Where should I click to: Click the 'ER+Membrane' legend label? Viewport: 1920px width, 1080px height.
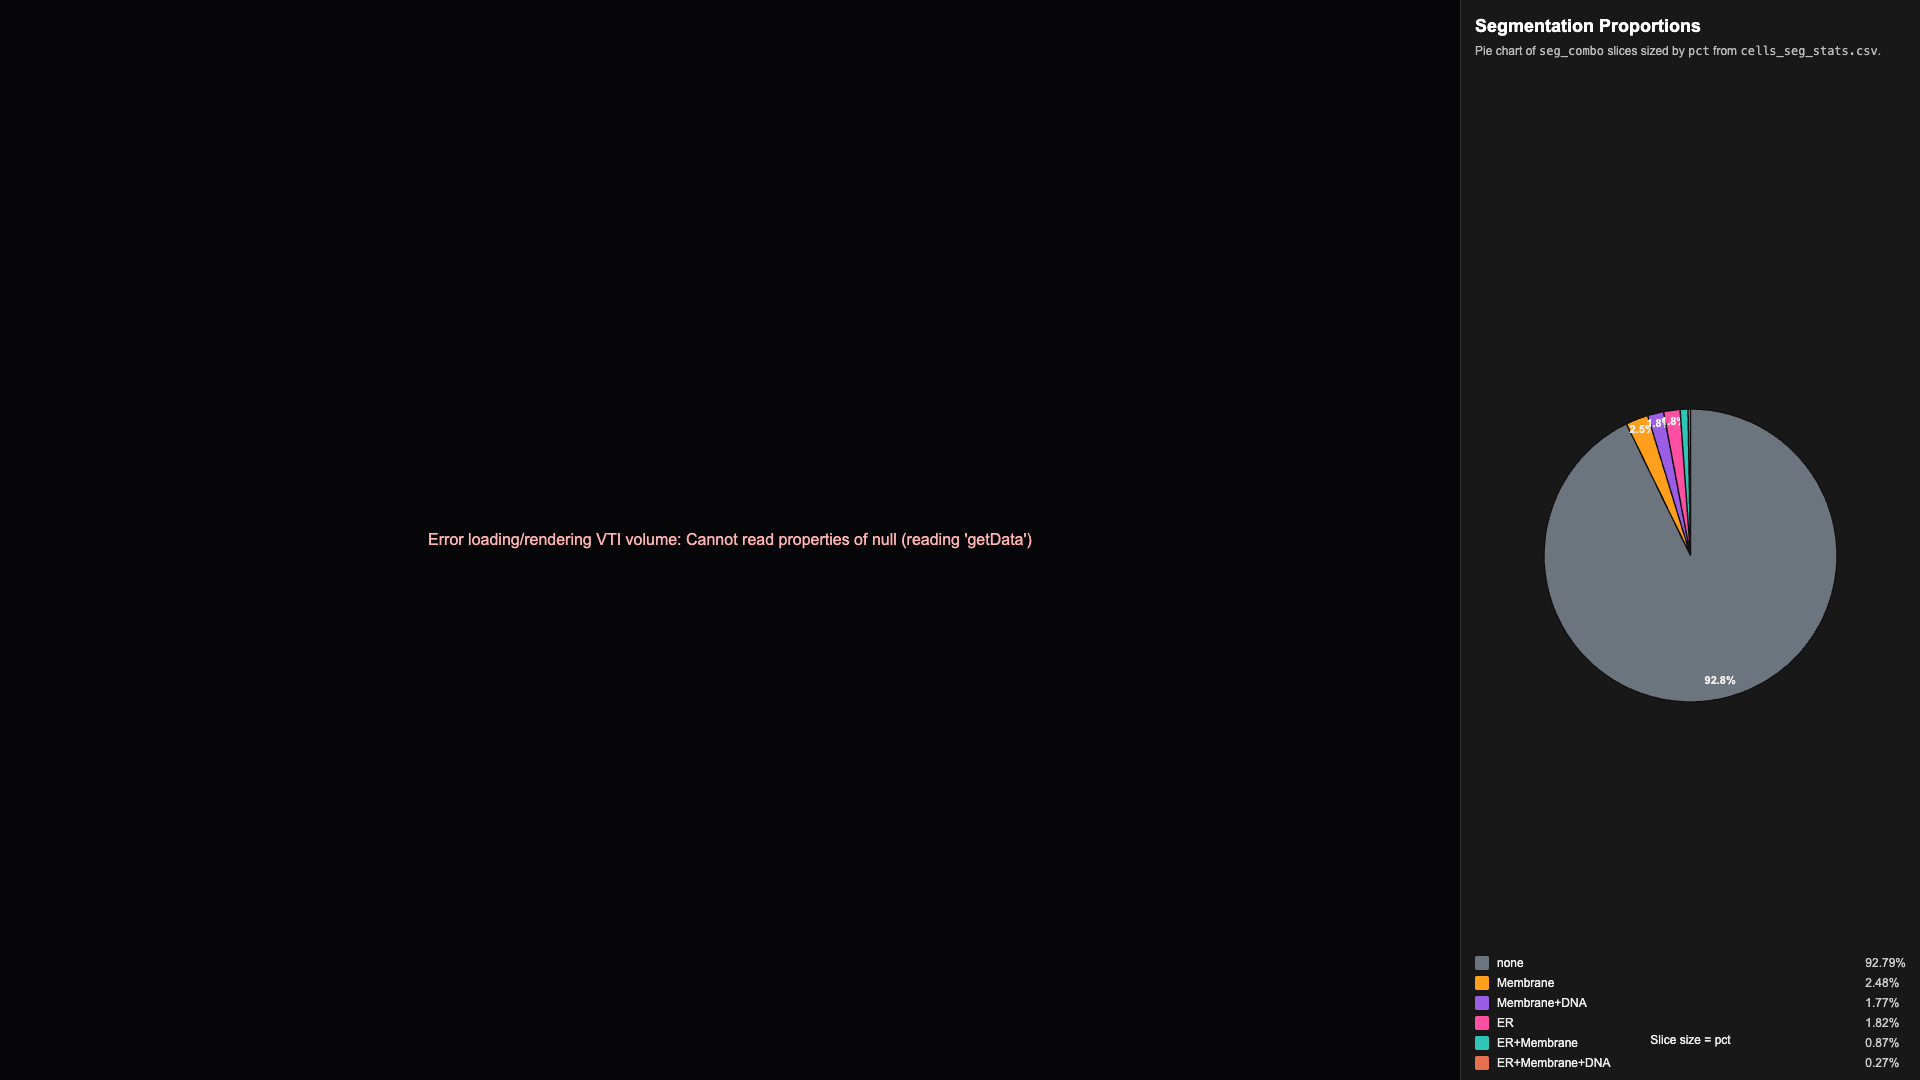tap(1537, 1043)
